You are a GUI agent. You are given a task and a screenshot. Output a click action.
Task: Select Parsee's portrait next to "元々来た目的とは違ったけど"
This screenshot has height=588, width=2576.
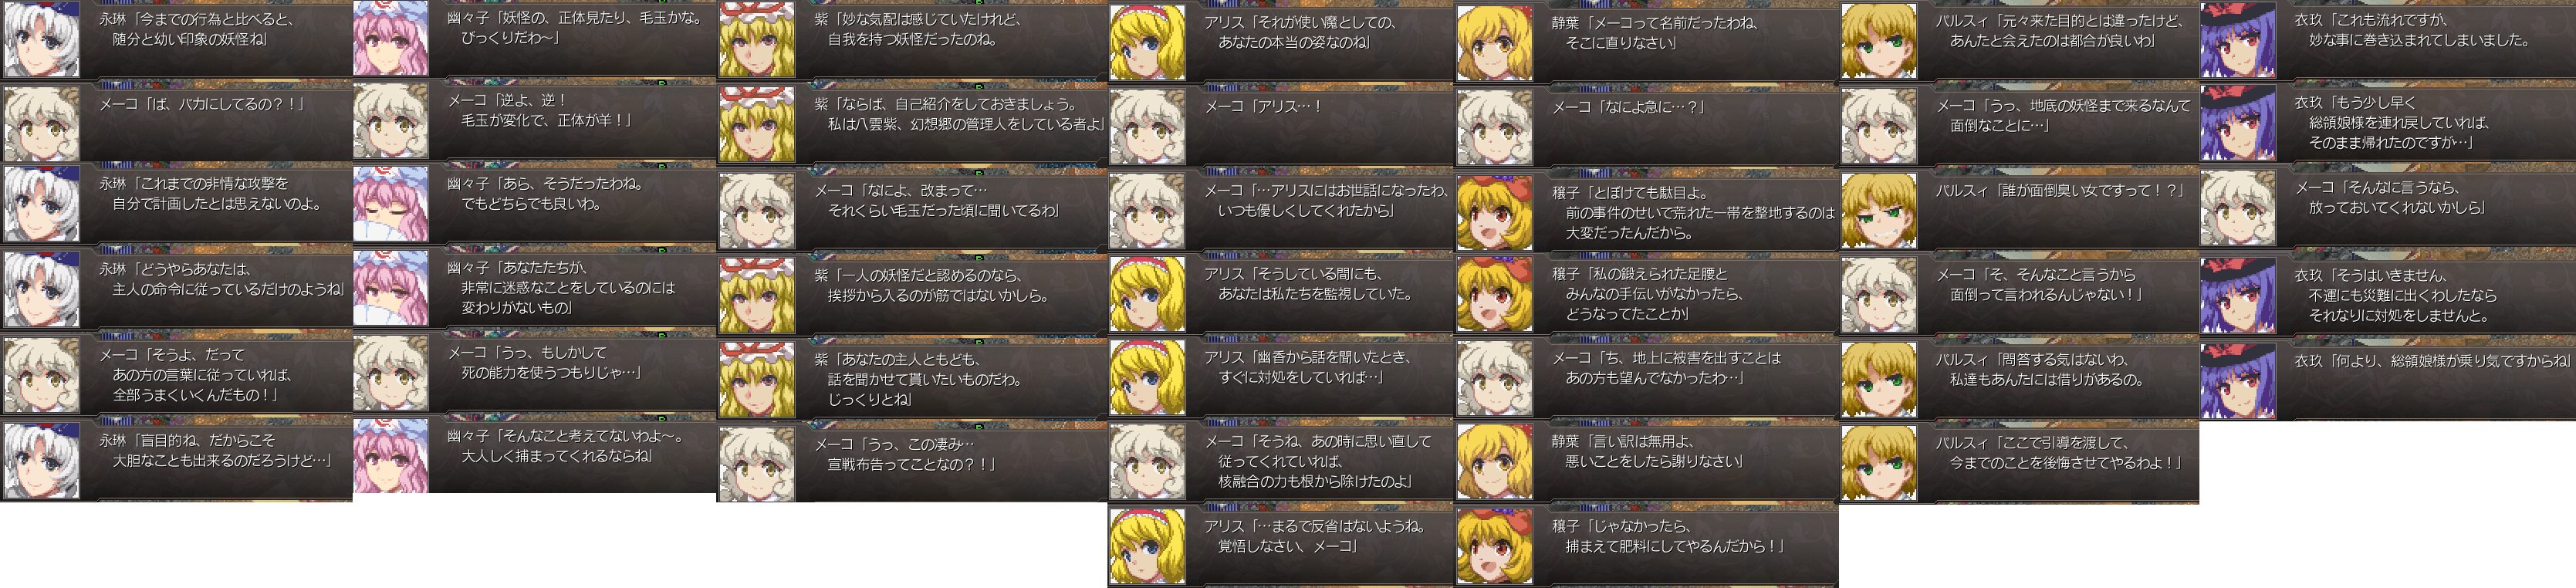click(x=1880, y=41)
